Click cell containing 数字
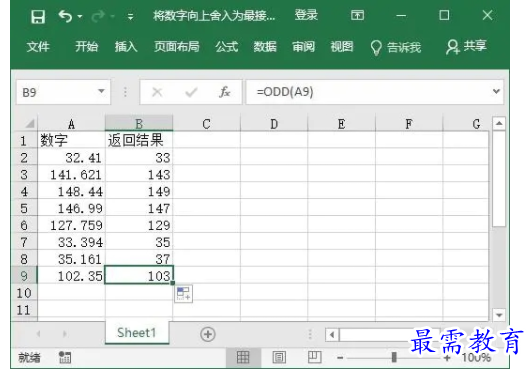This screenshot has height=373, width=532. 71,140
